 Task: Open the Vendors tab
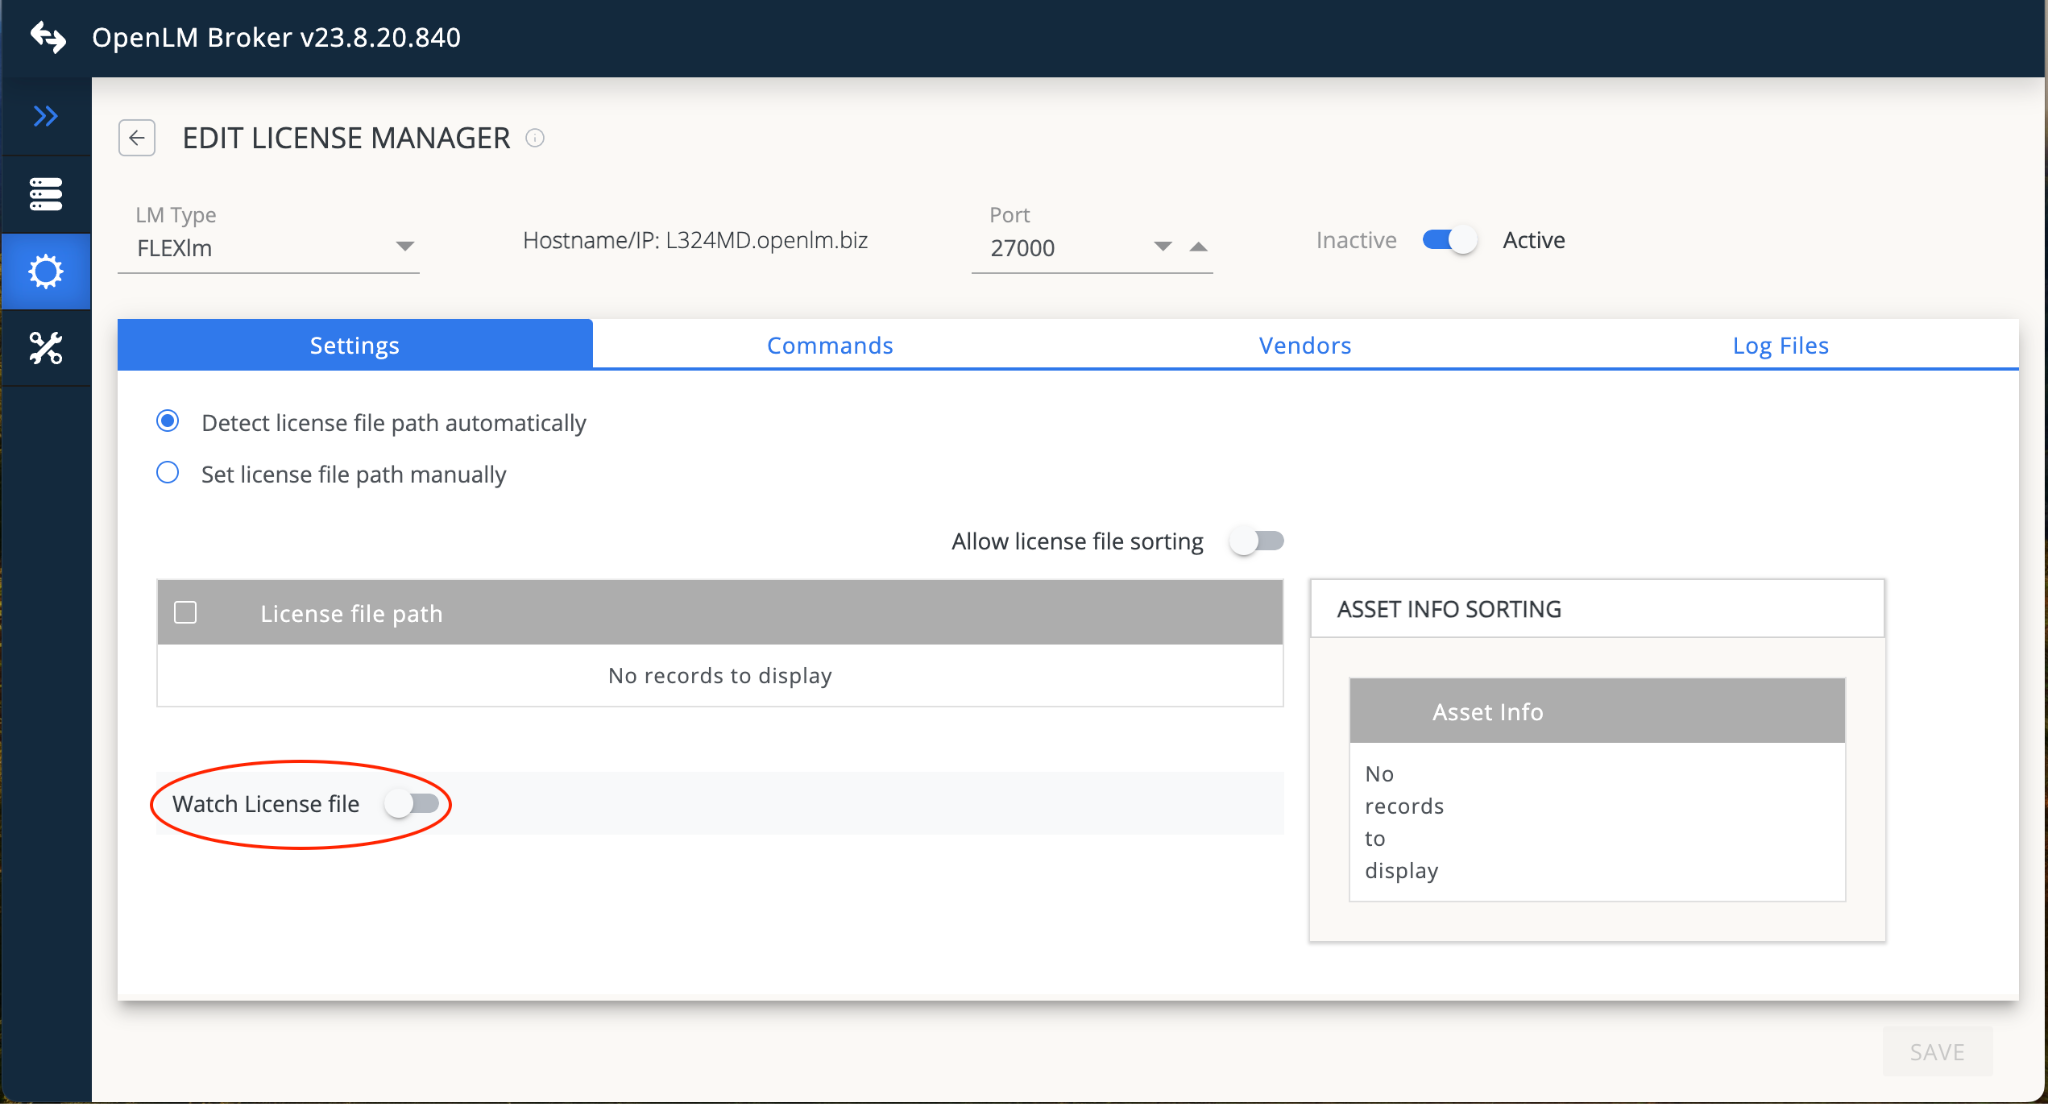tap(1305, 346)
